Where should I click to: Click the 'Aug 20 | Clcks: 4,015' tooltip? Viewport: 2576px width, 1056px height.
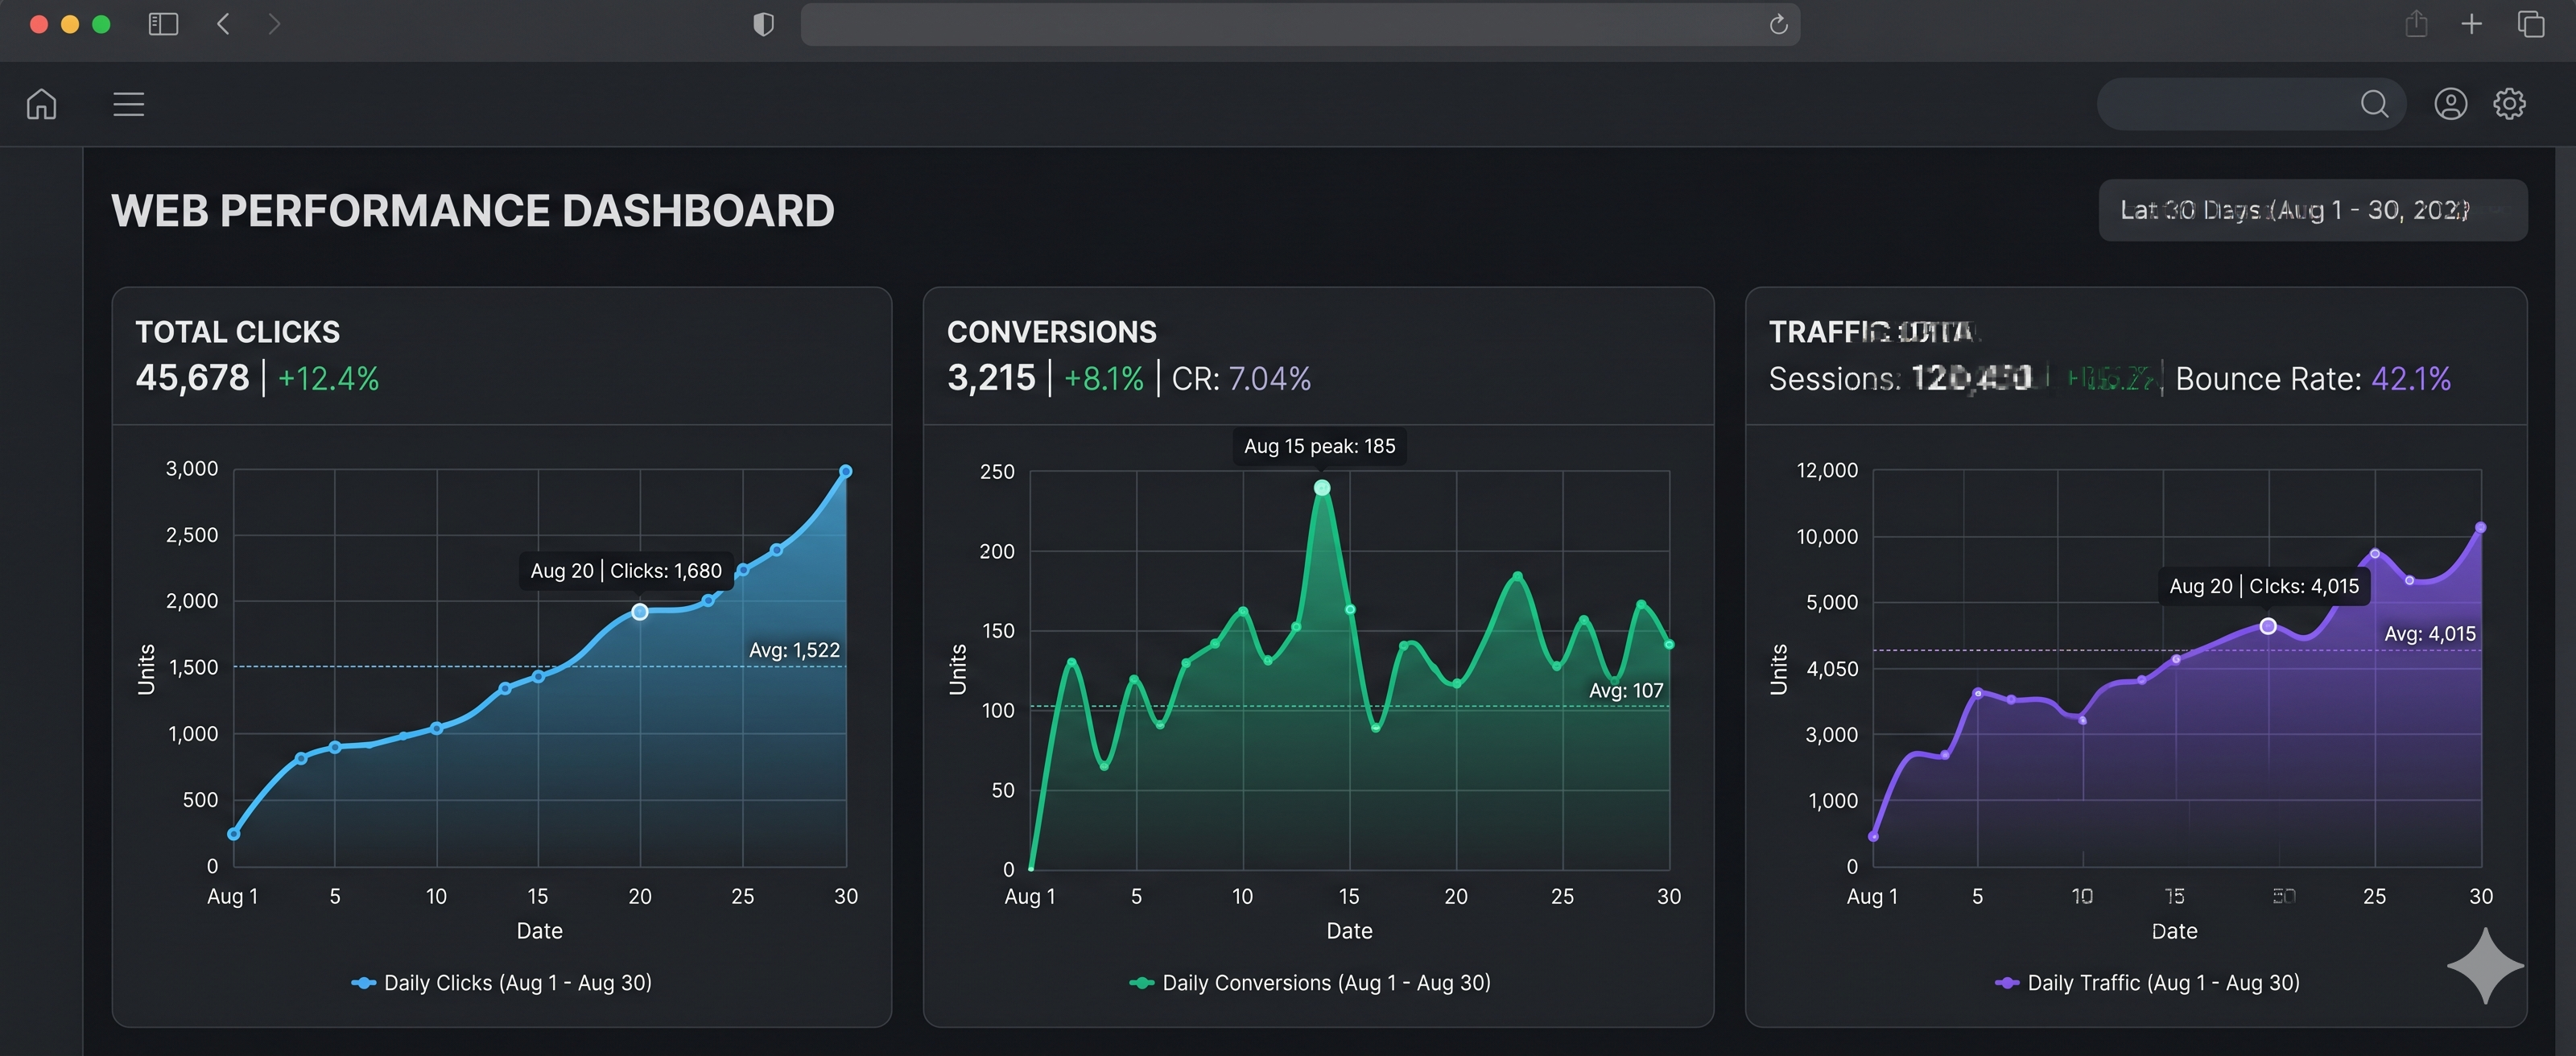(2264, 586)
